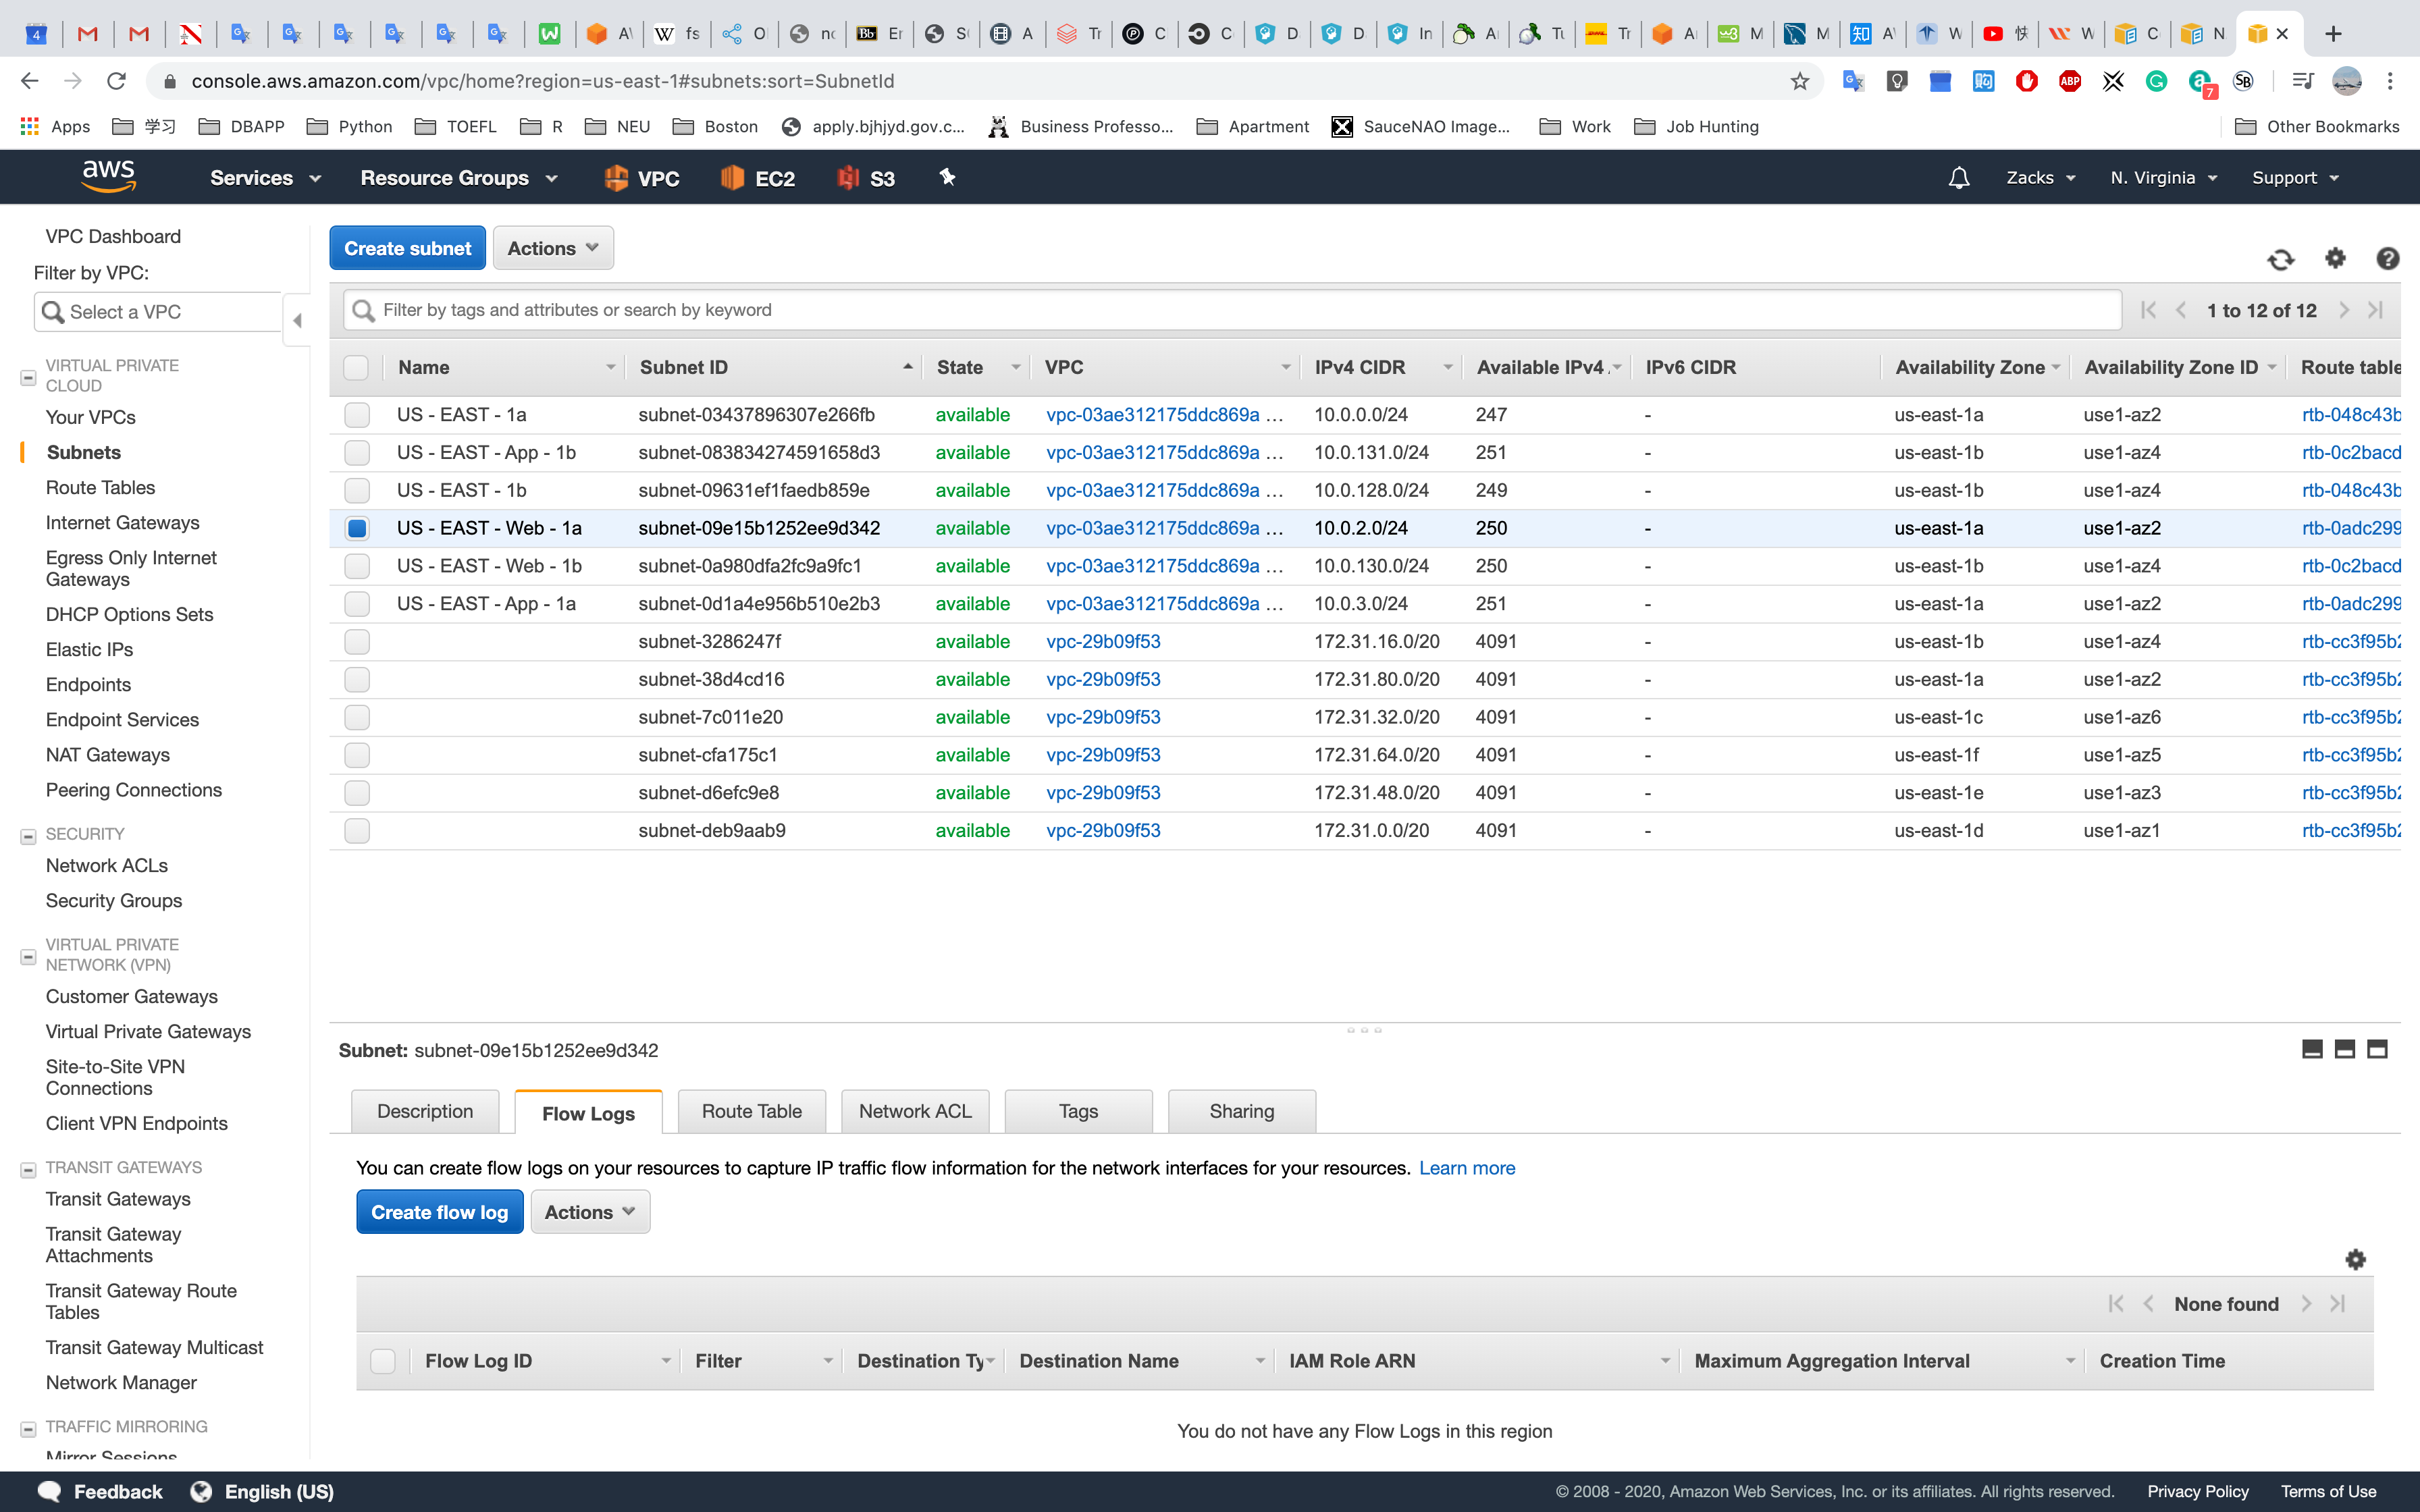Screen dimensions: 2420x1512
Task: Open table settings gear icon
Action: [2335, 258]
